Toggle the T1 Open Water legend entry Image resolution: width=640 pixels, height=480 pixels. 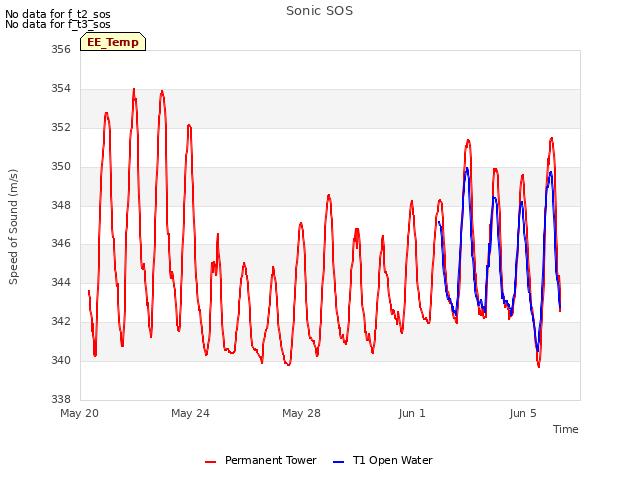pos(382,460)
